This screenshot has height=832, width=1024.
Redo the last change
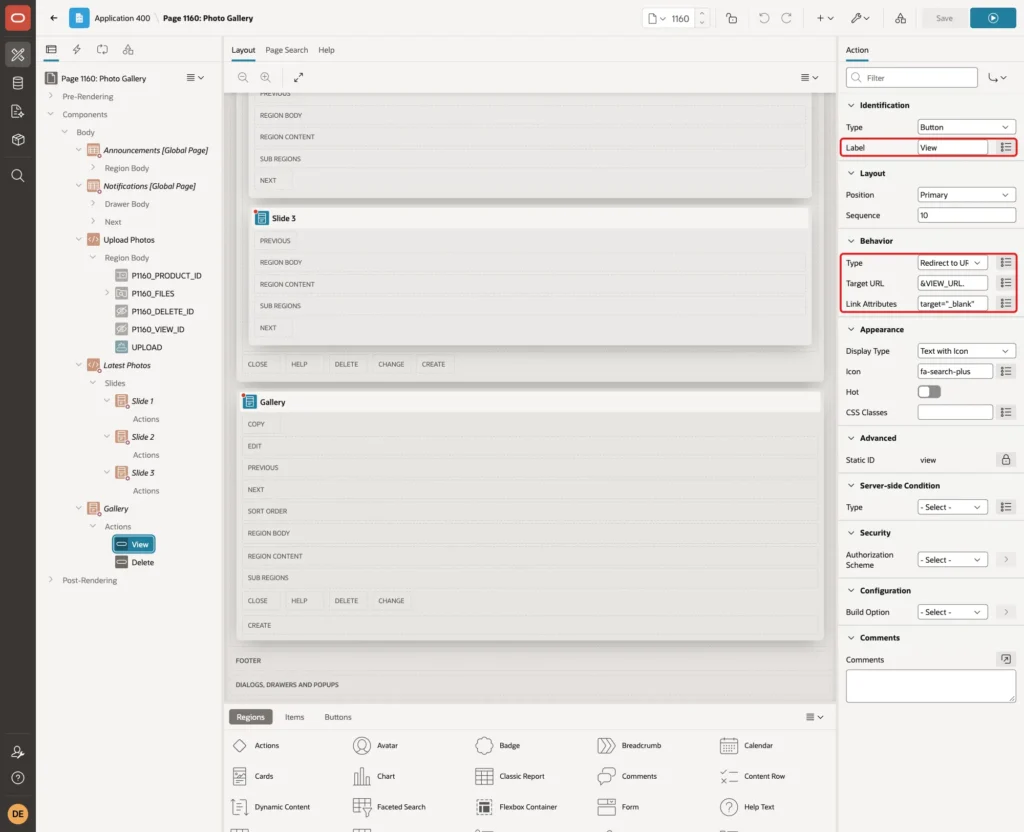pyautogui.click(x=786, y=18)
